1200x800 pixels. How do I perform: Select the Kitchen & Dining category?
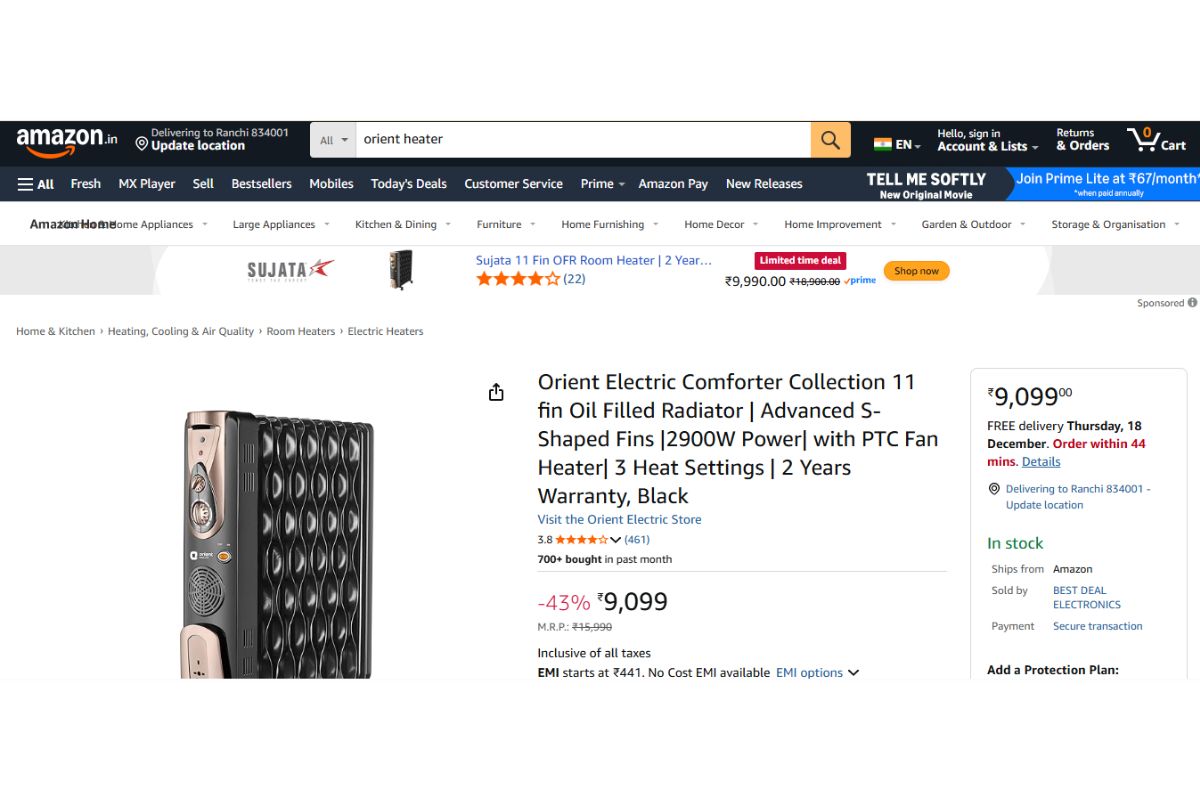(x=396, y=225)
